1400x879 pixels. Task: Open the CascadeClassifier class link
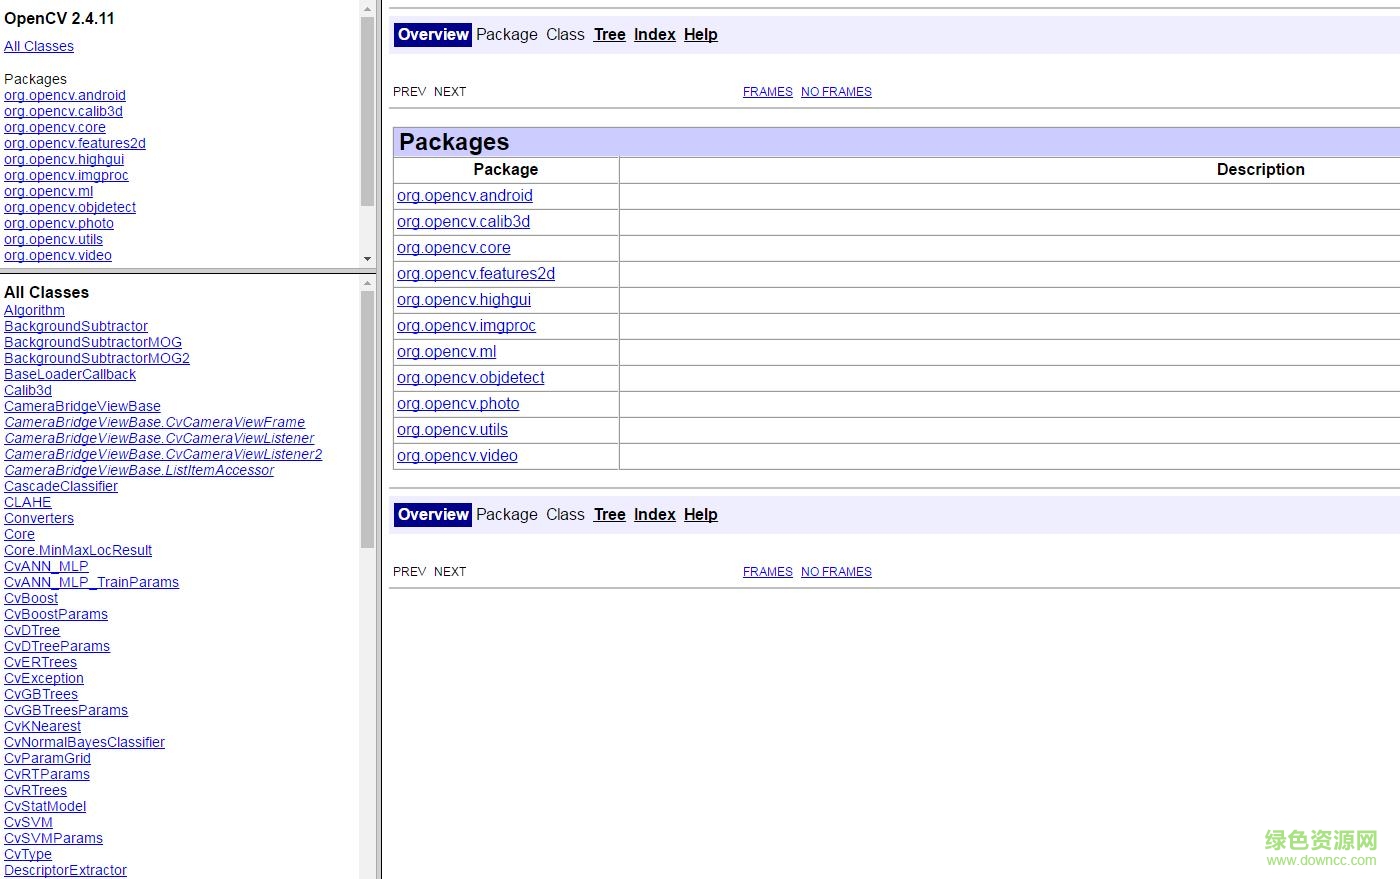tap(61, 487)
